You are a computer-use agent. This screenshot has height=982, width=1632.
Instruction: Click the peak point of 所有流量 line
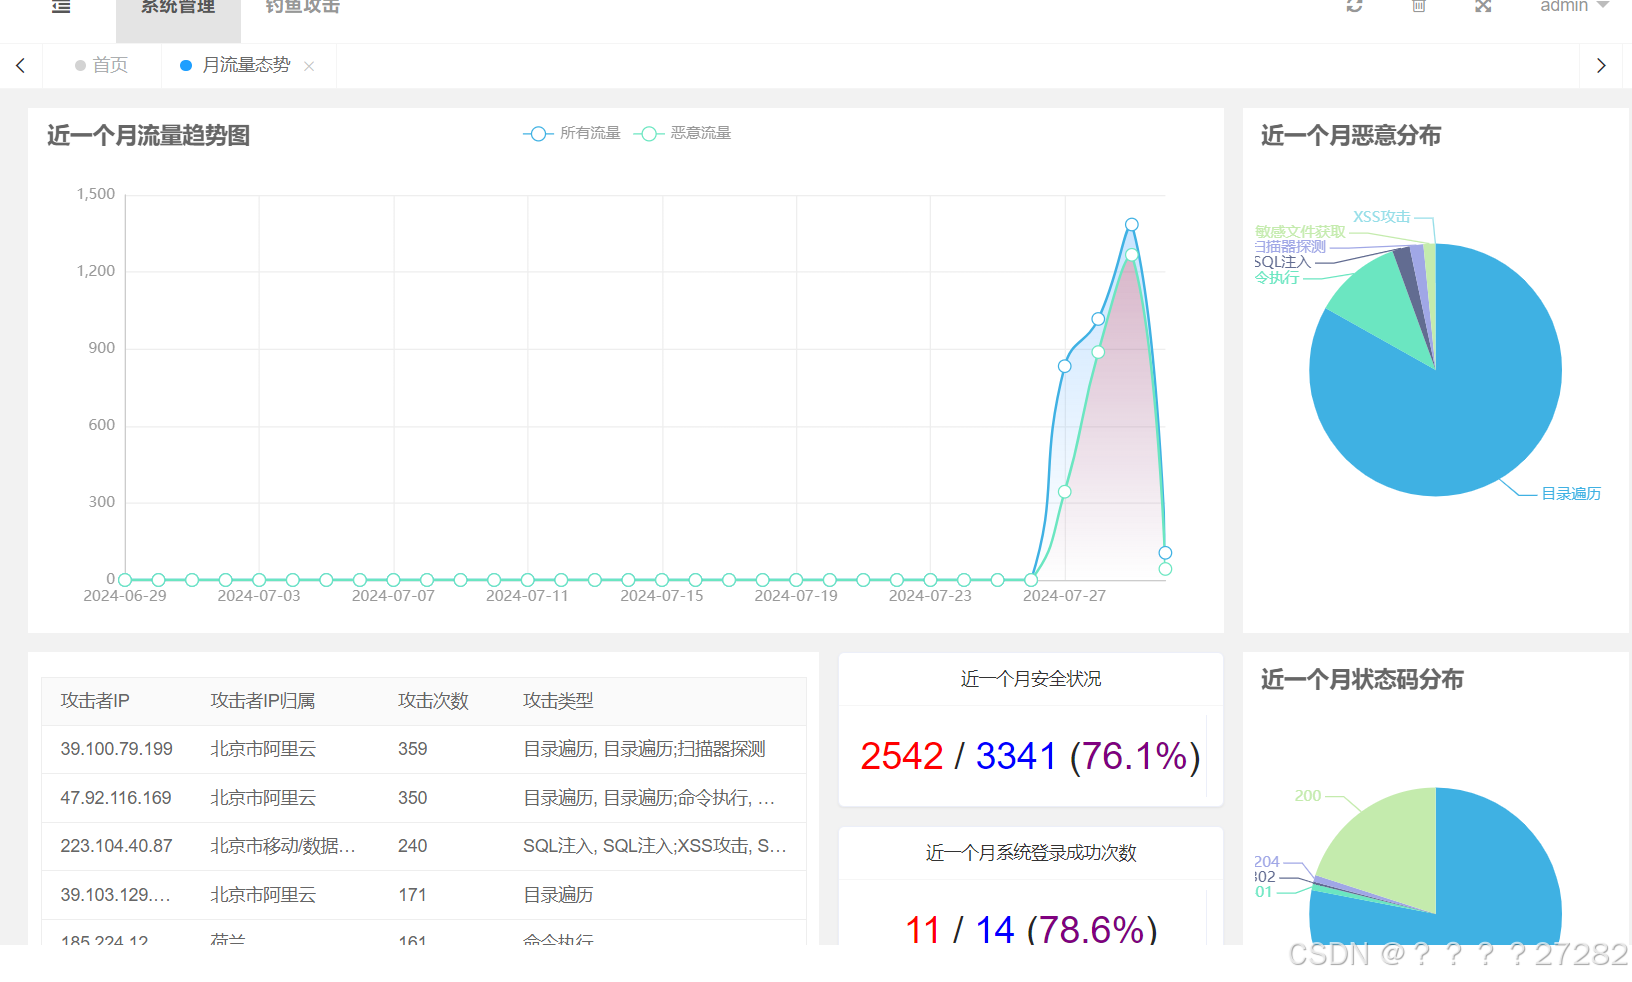(x=1131, y=225)
